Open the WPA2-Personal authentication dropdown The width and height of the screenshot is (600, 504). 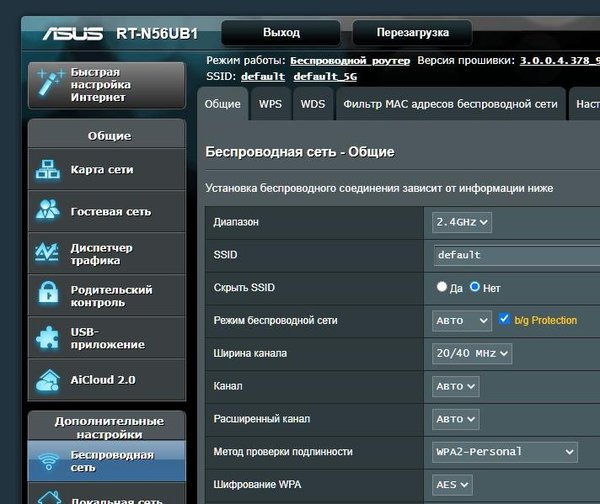point(505,451)
